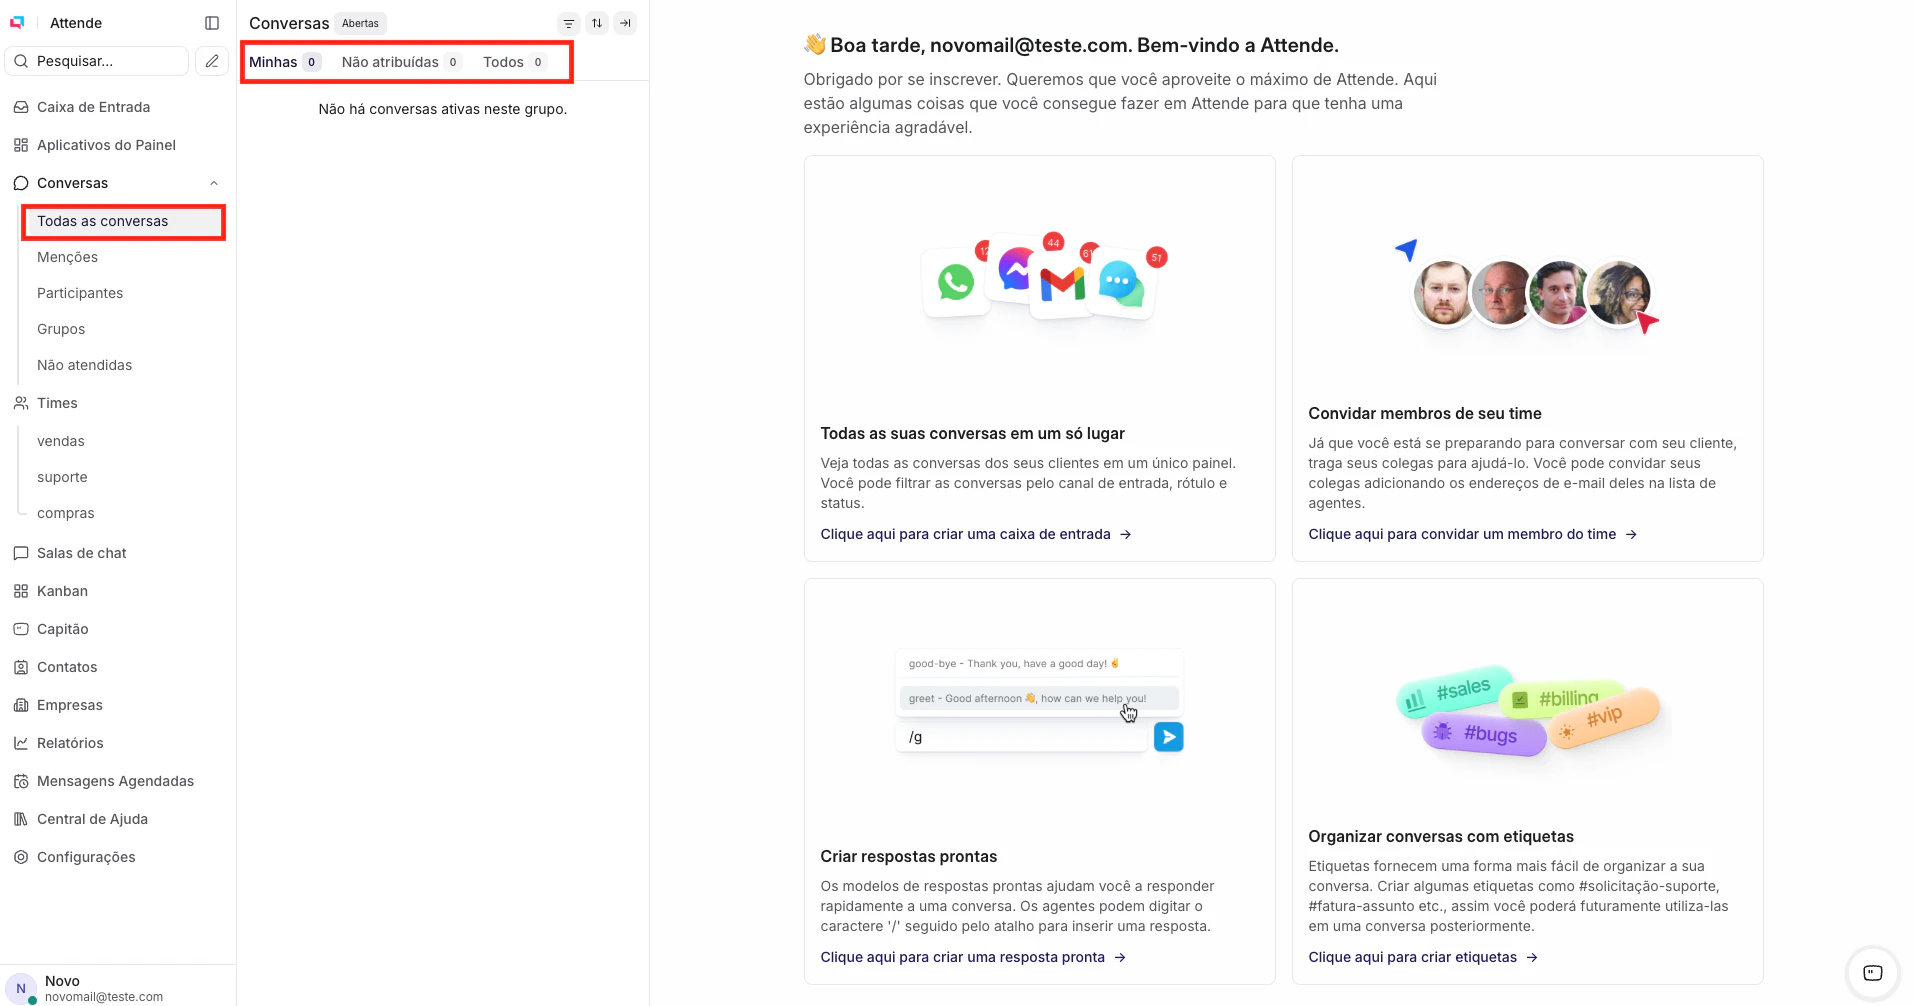Open the compras team
Viewport: 1914px width, 1006px height.
66,513
